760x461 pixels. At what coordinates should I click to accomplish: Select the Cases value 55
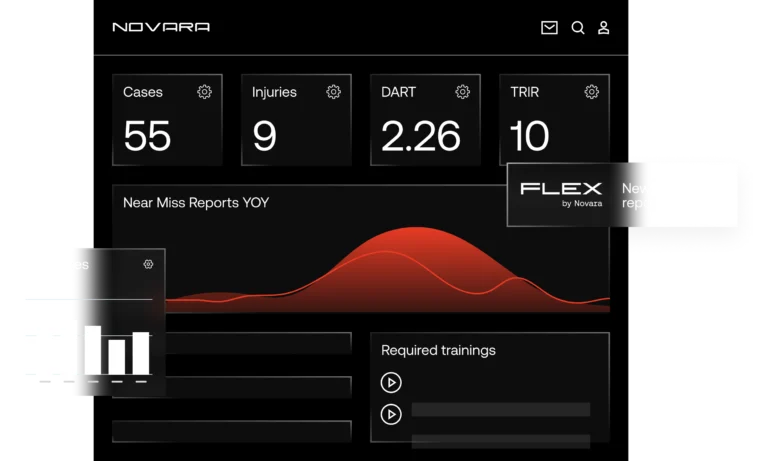click(147, 136)
